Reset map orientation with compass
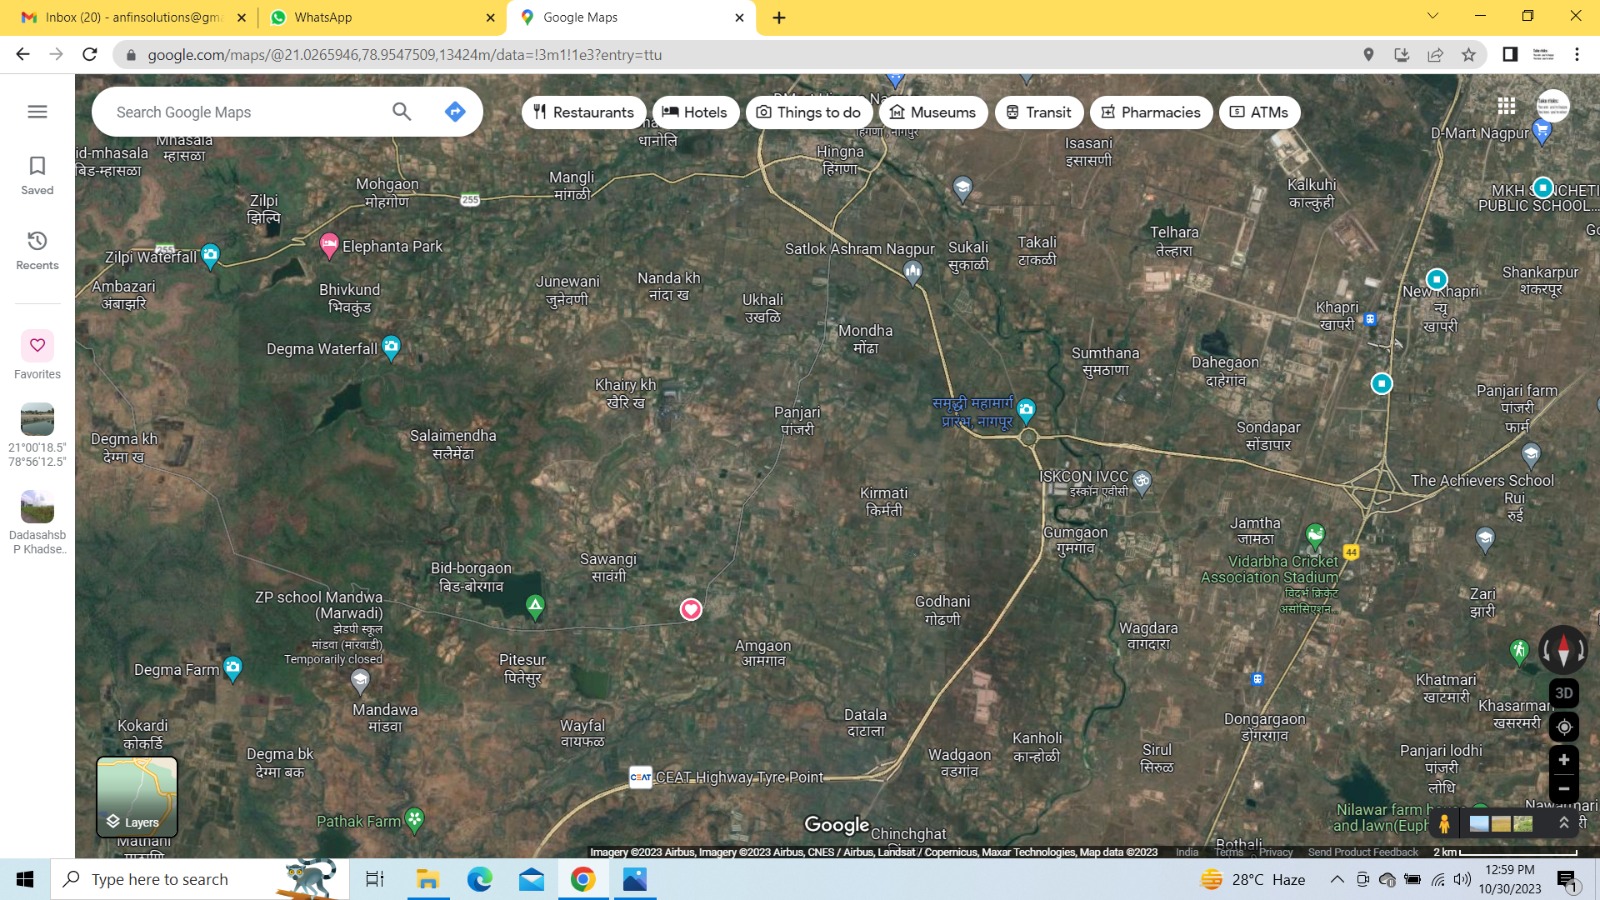 [x=1564, y=651]
